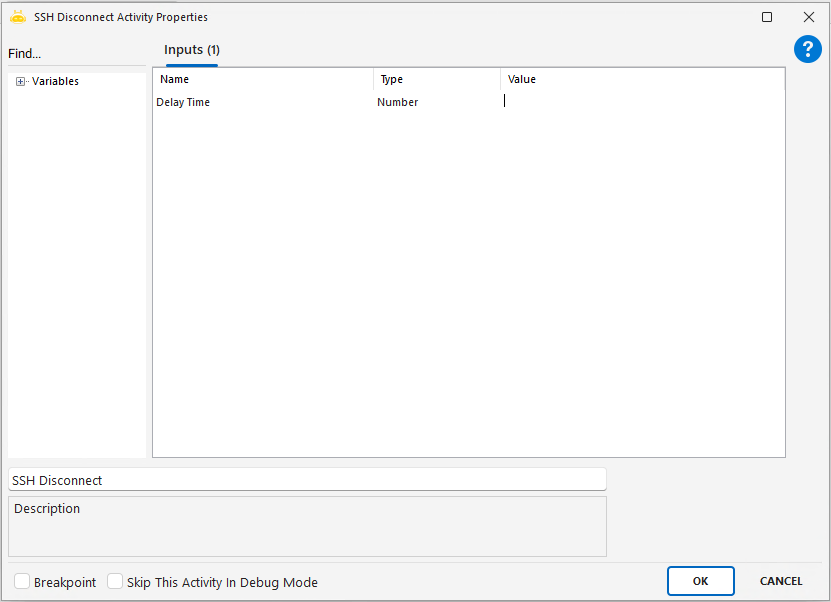Select the Variables tree item label
The image size is (831, 602).
(55, 82)
